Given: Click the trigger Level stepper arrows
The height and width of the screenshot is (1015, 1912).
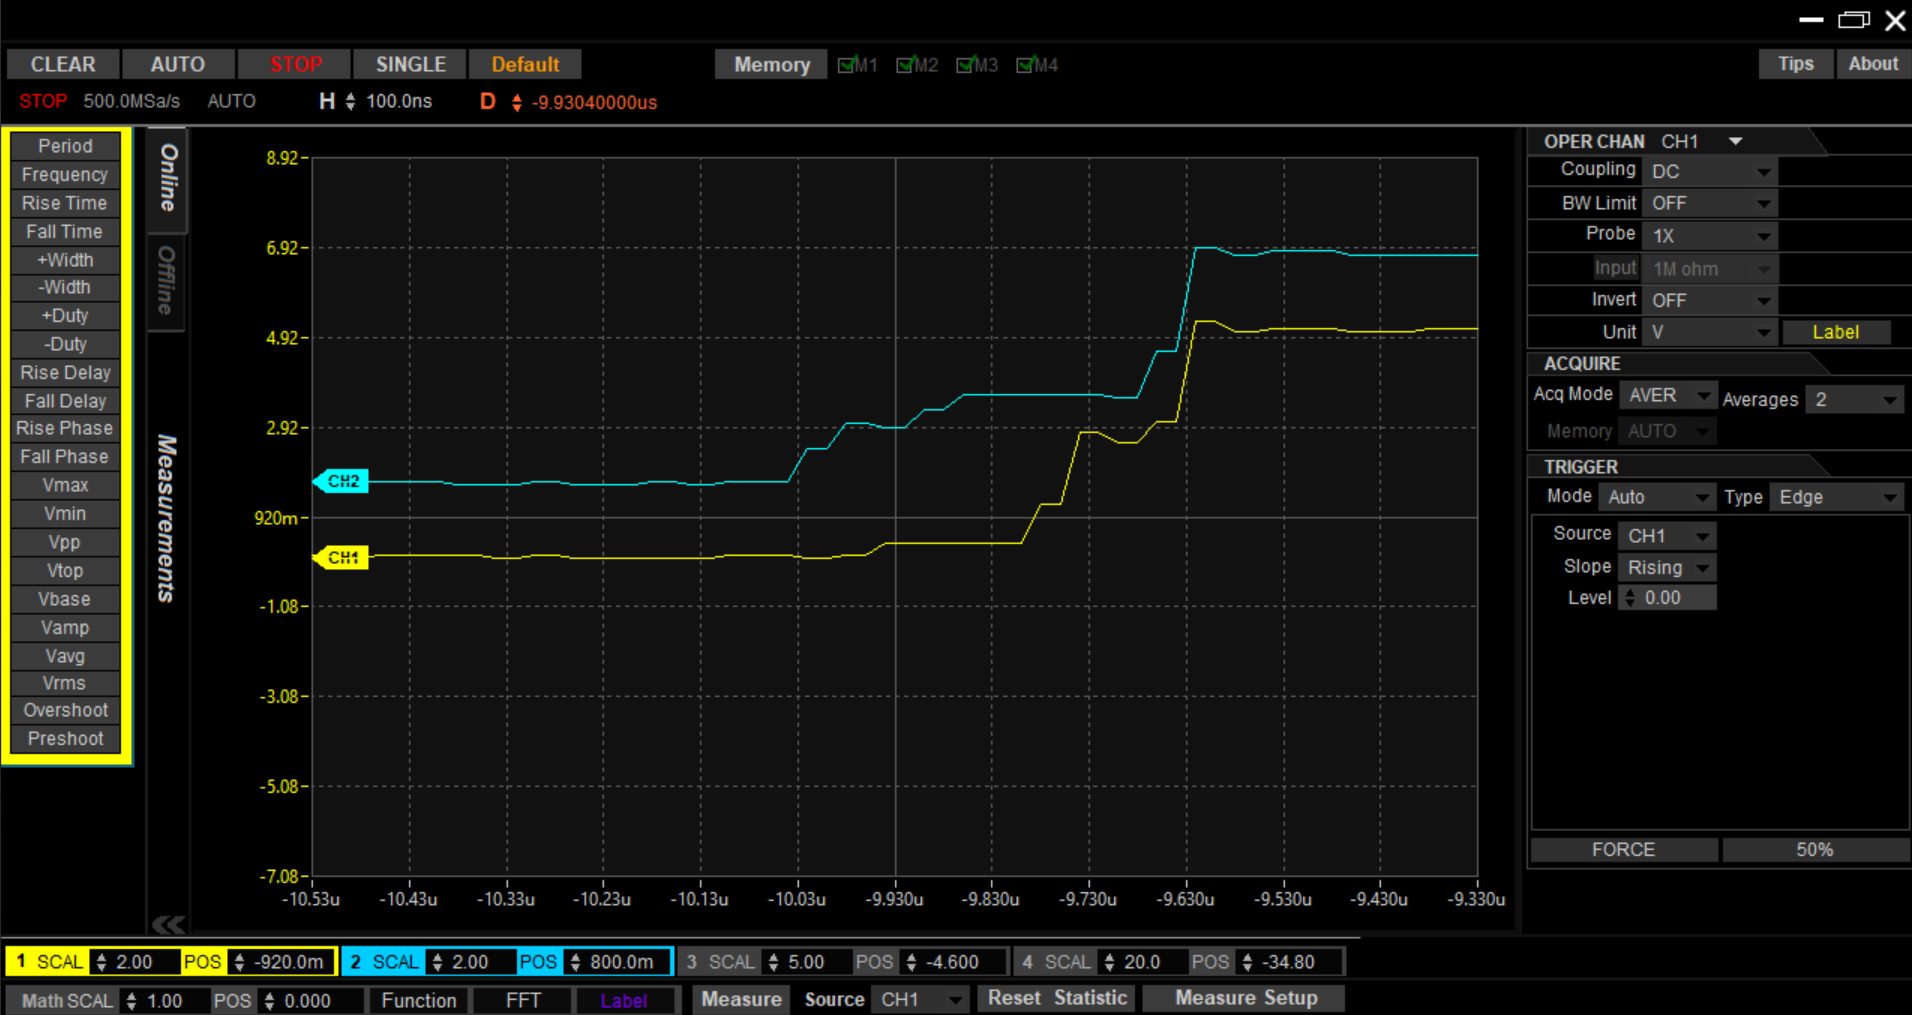Looking at the screenshot, I should pyautogui.click(x=1631, y=598).
